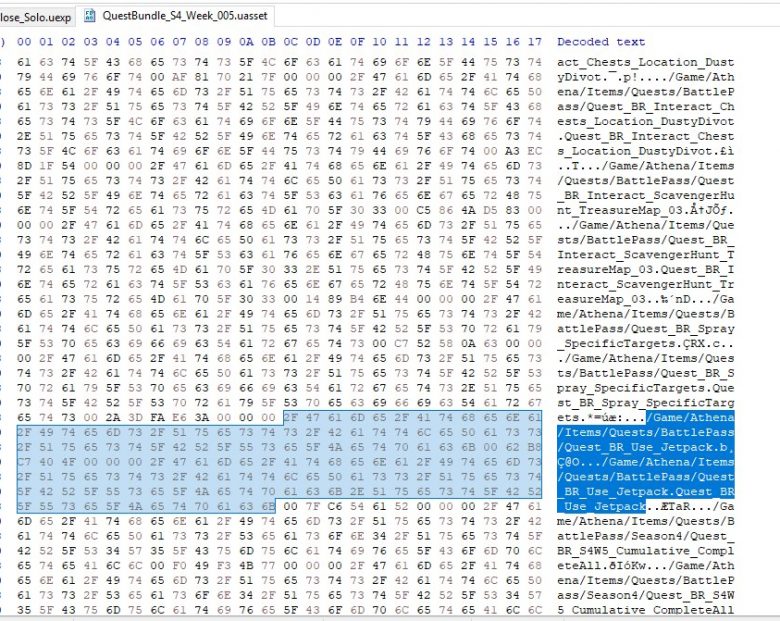
Task: Select the 14 column offset header
Action: click(x=468, y=42)
